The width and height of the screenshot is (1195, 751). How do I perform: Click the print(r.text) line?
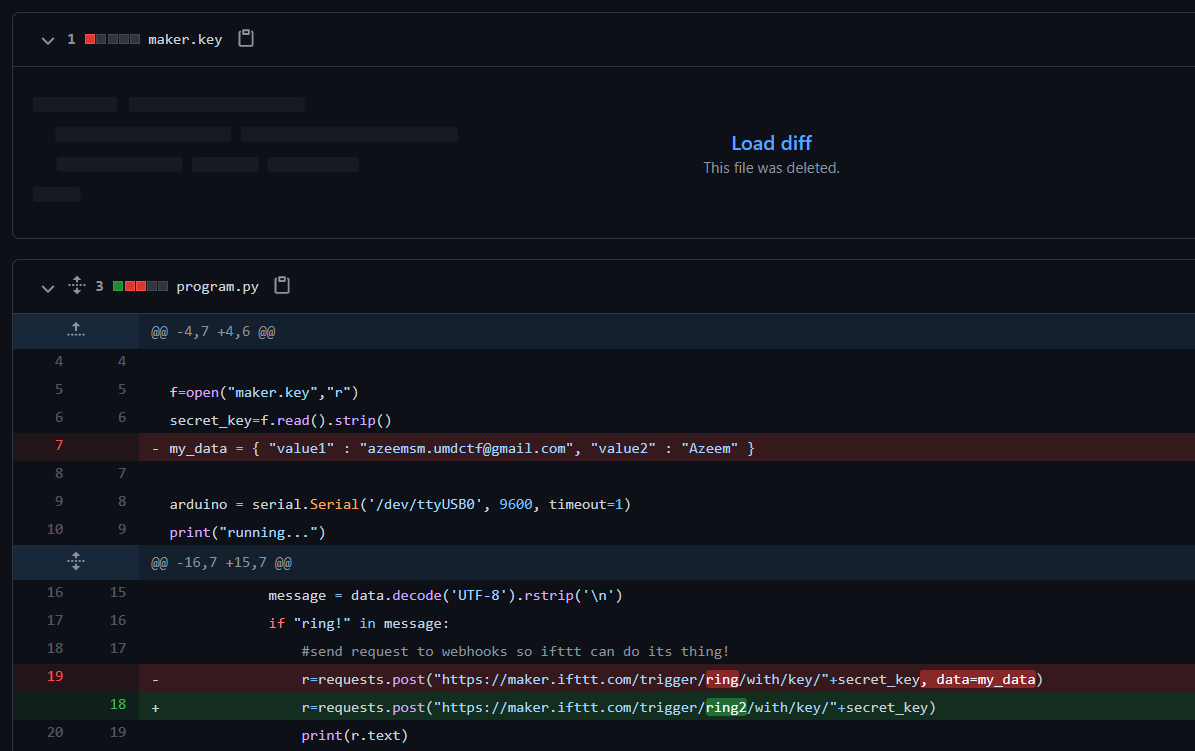[354, 736]
